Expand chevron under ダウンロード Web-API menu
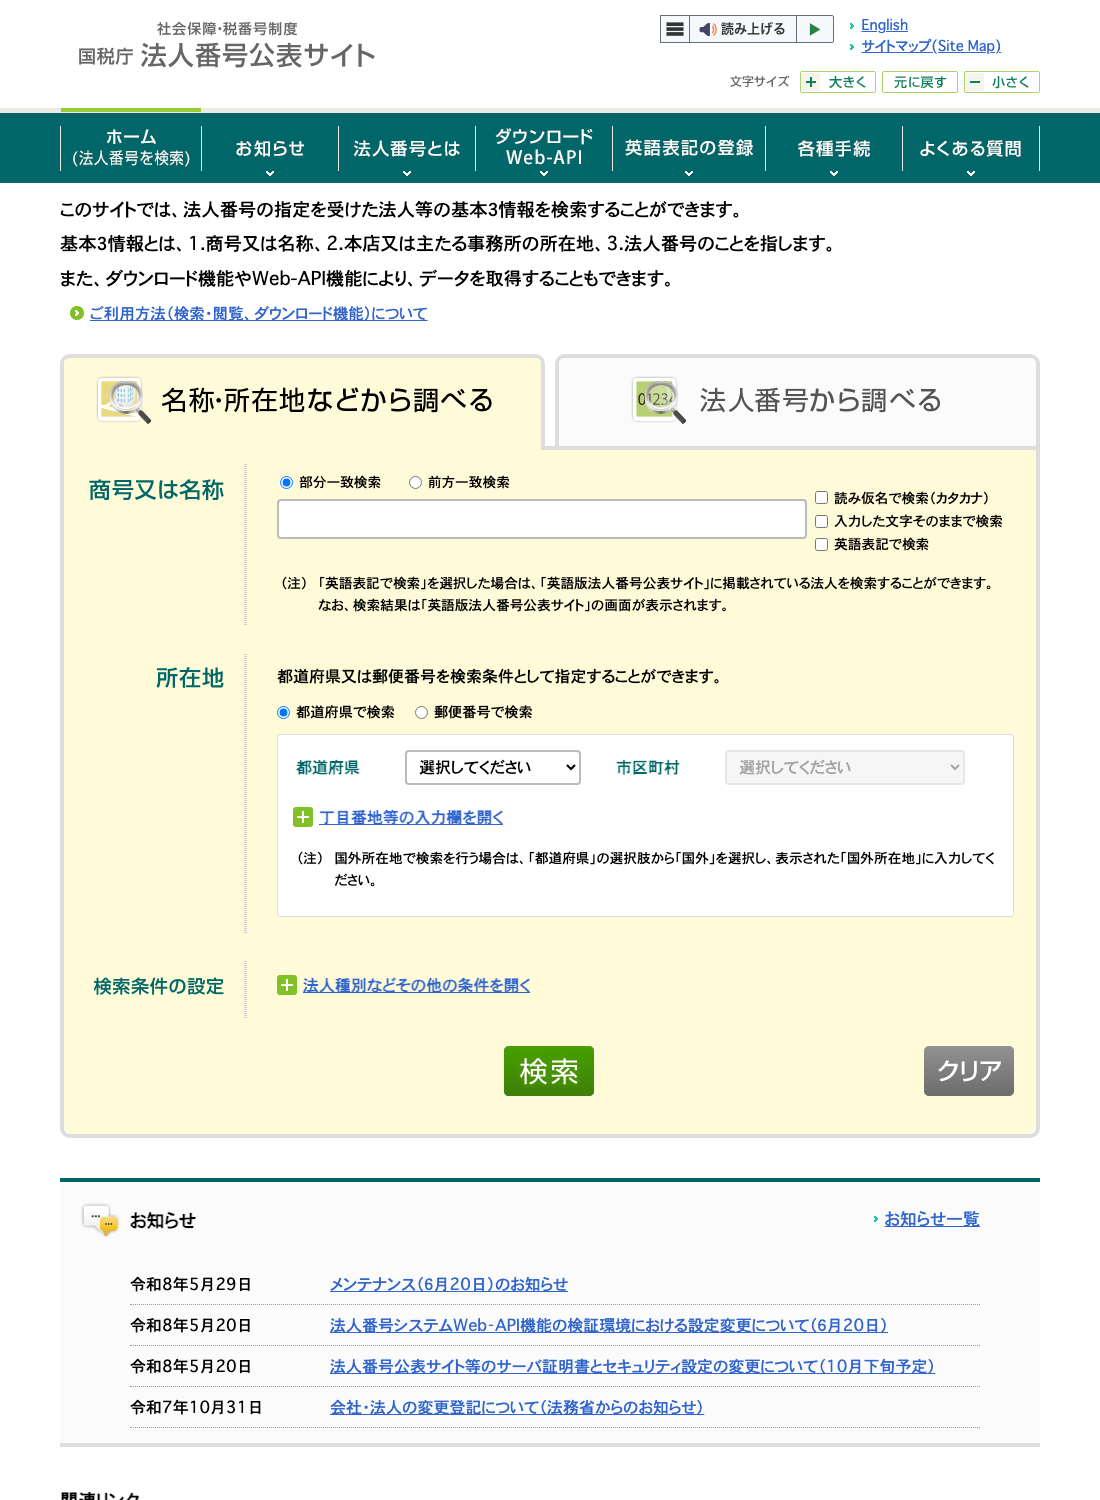 pyautogui.click(x=544, y=174)
